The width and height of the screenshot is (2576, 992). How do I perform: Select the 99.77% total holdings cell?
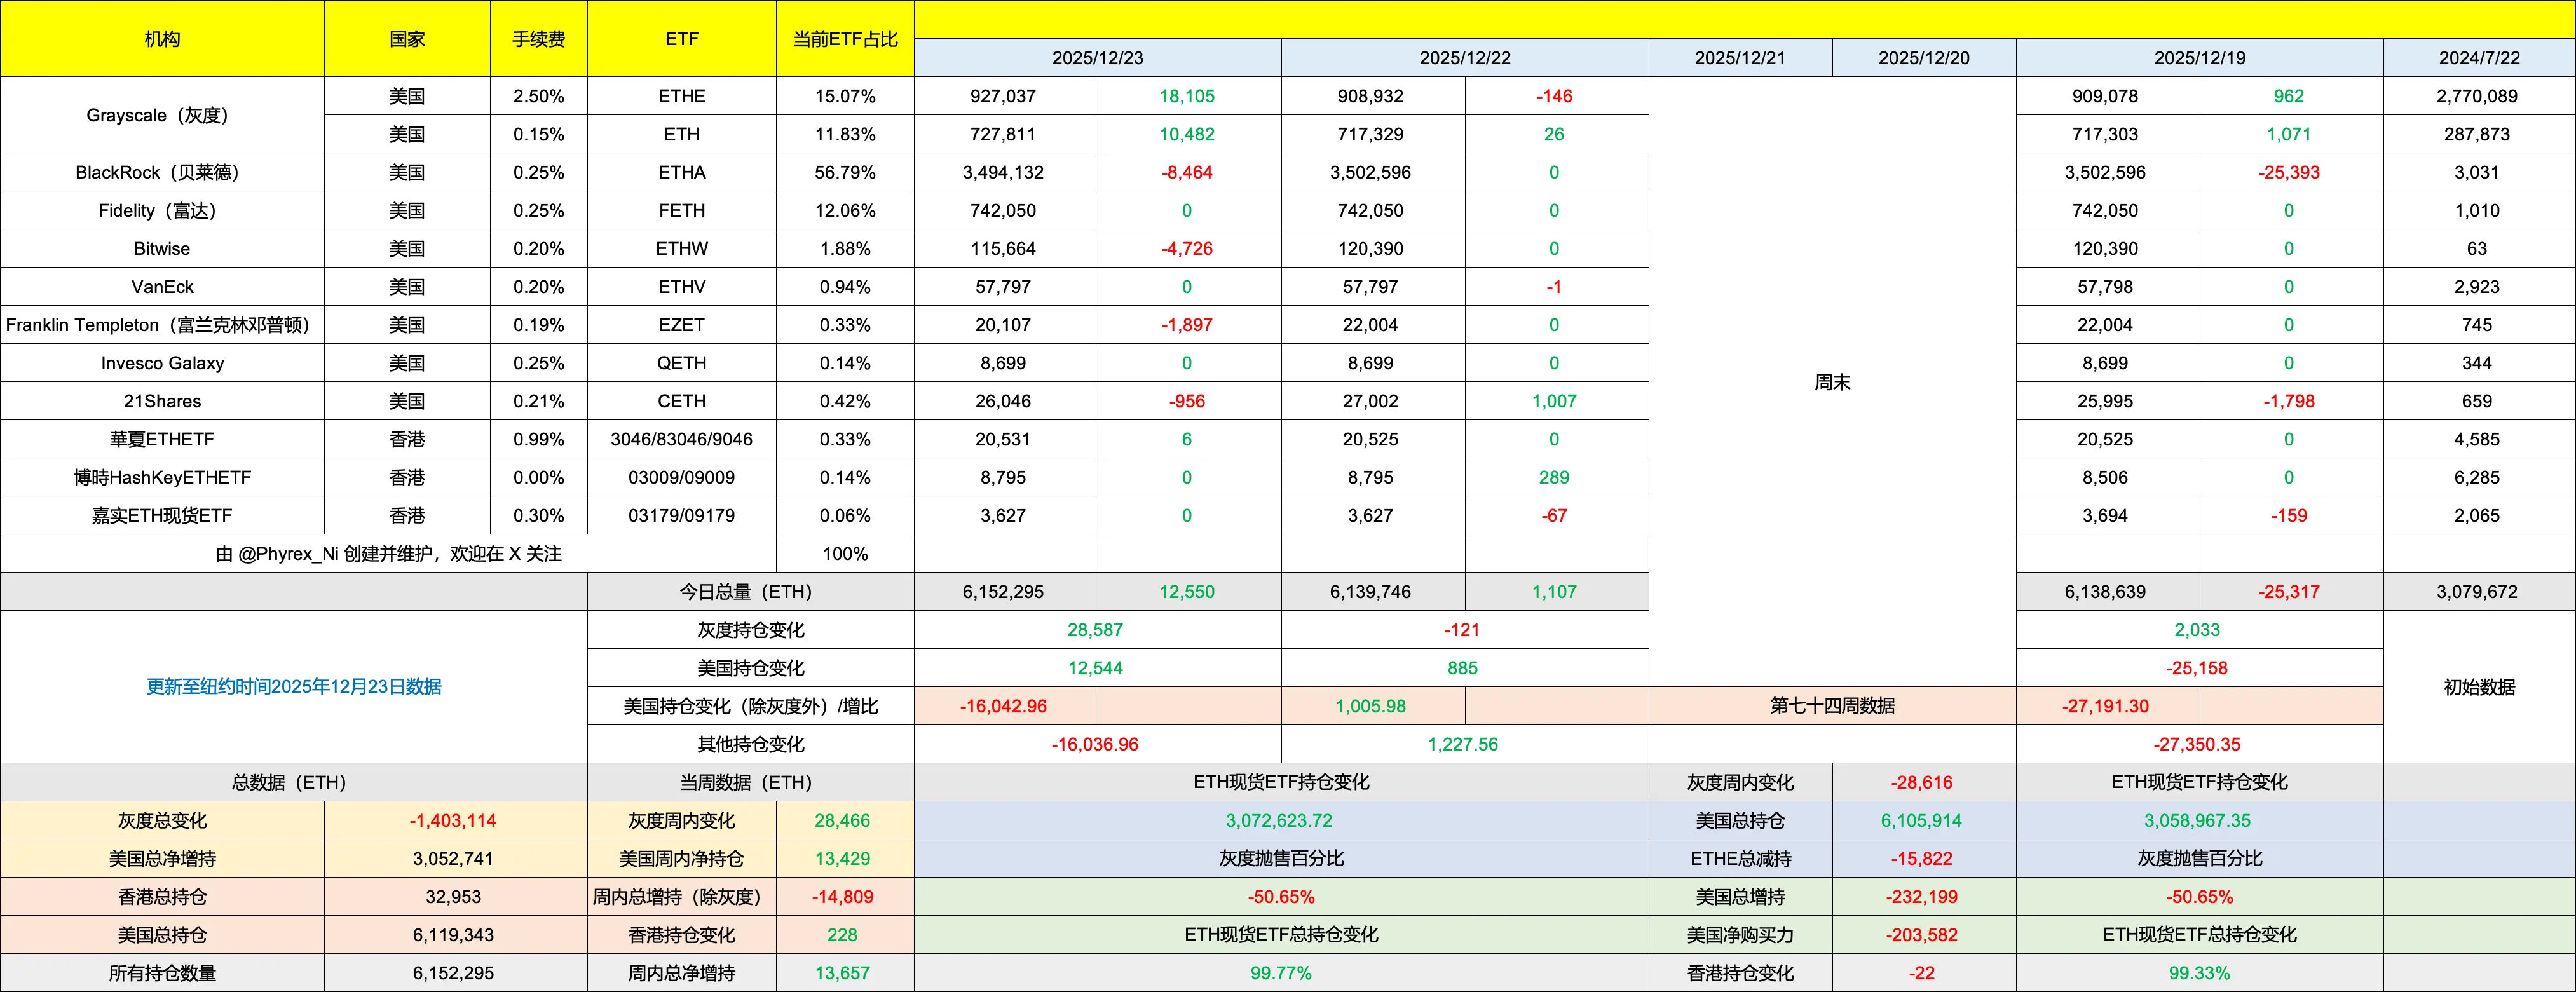[1280, 973]
